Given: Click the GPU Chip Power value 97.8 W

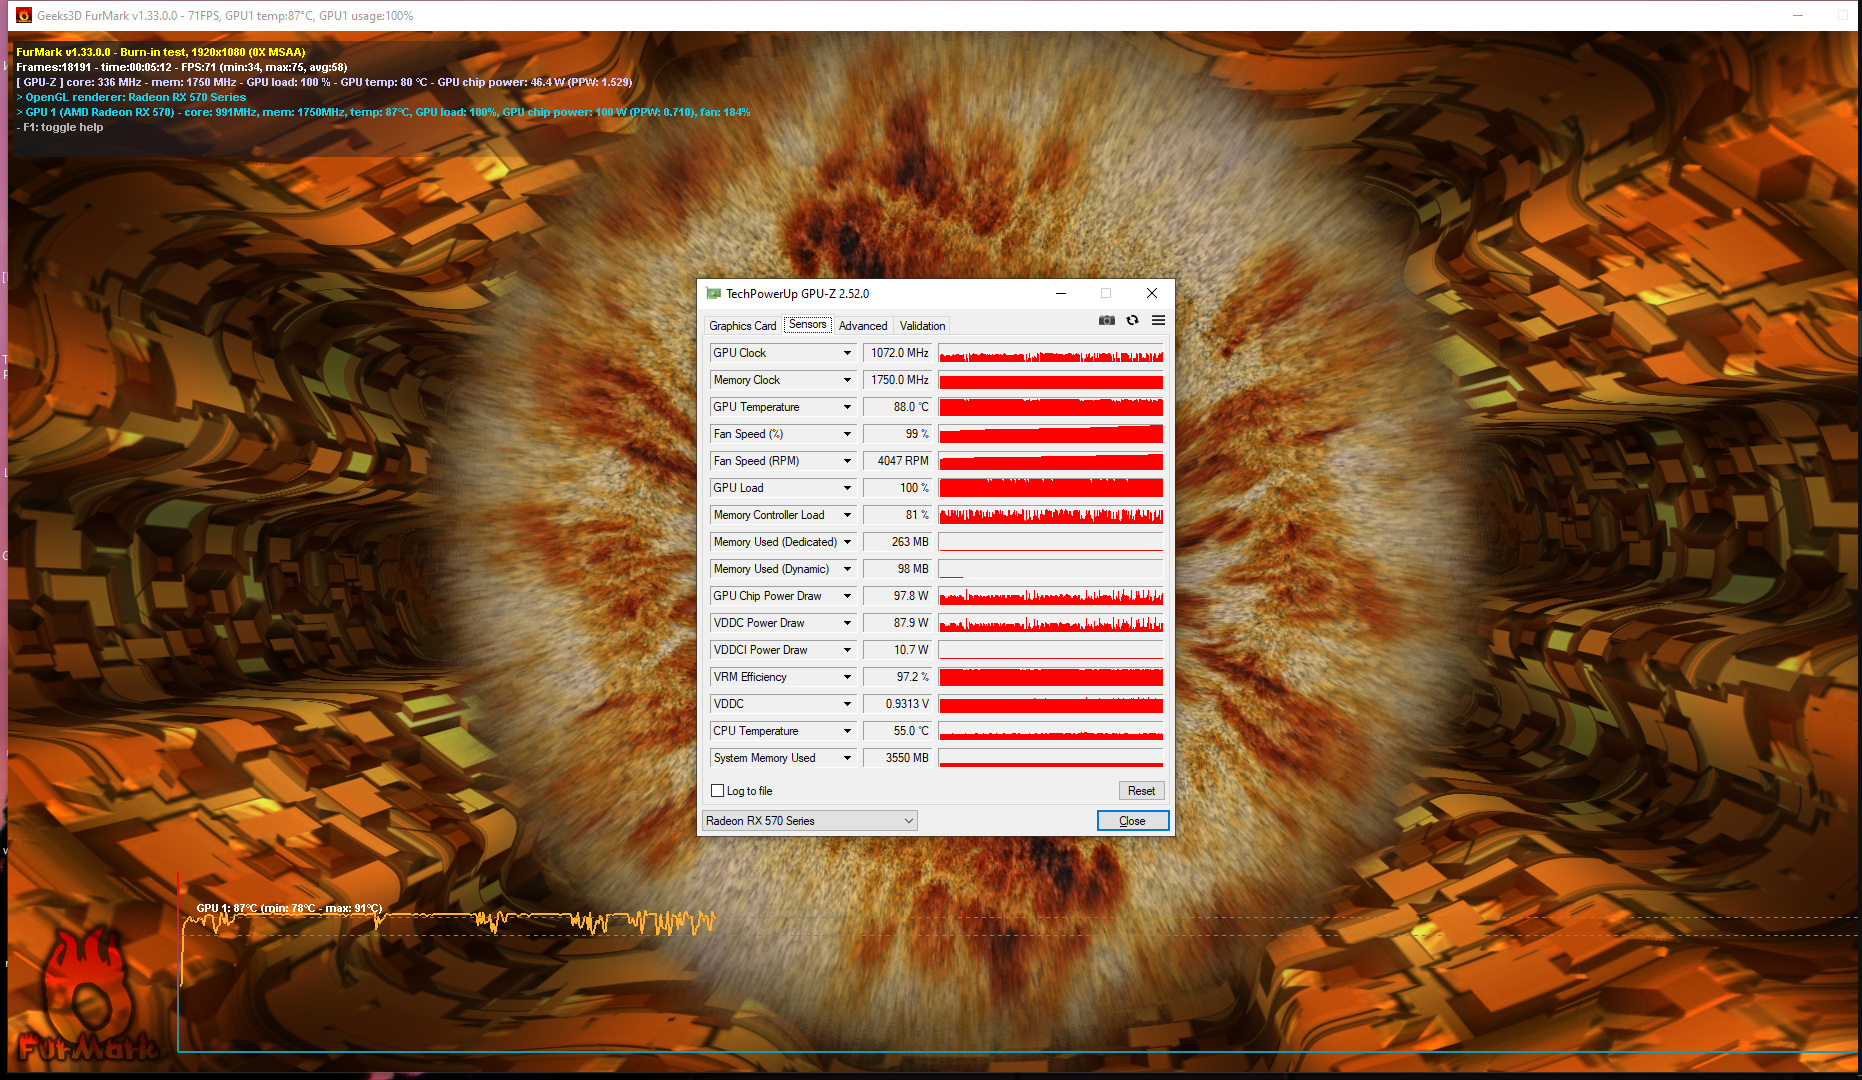Looking at the screenshot, I should point(898,596).
